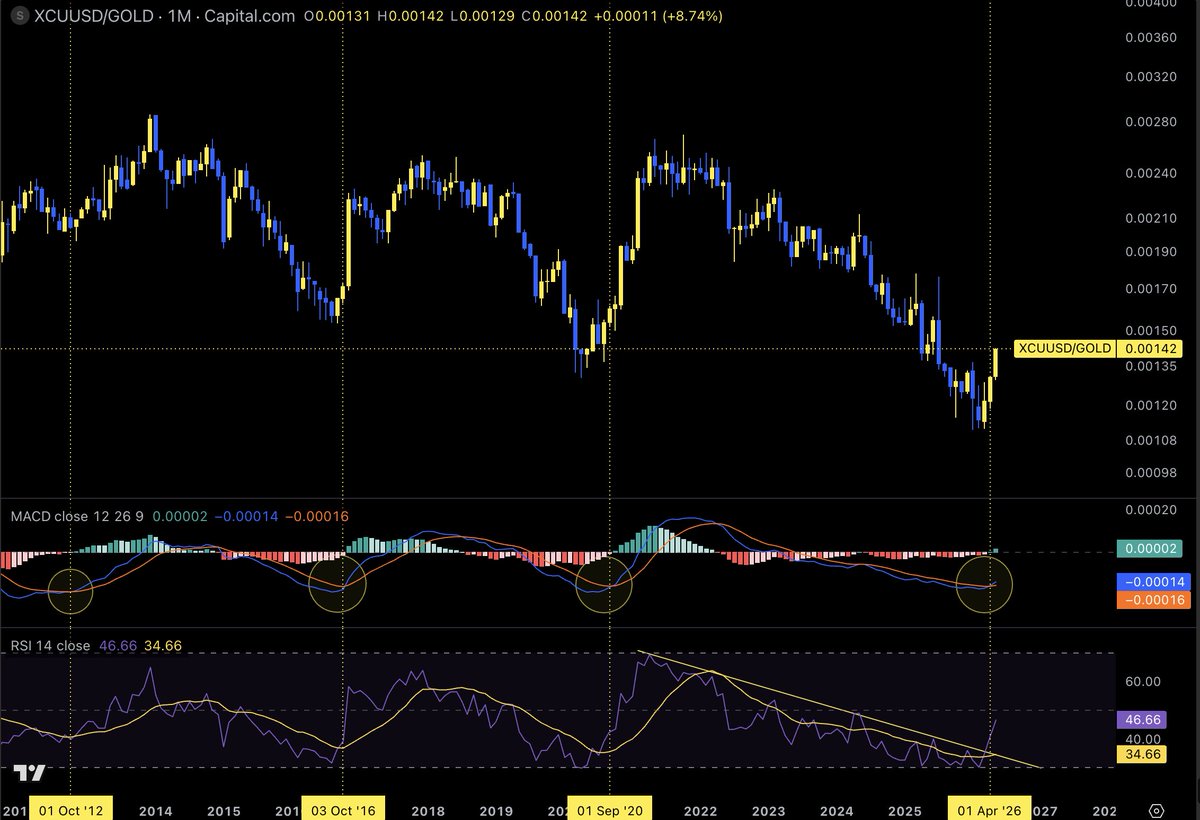Click the 0.00142 current price tag
Image resolution: width=1200 pixels, height=820 pixels.
coord(1150,348)
